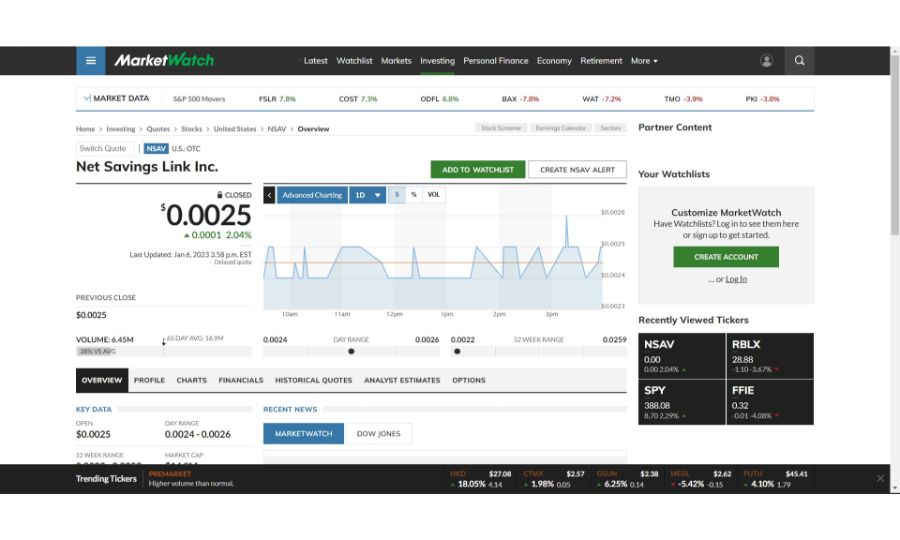This screenshot has height=540, width=900.
Task: Click Home breadcrumb link
Action: 86,129
